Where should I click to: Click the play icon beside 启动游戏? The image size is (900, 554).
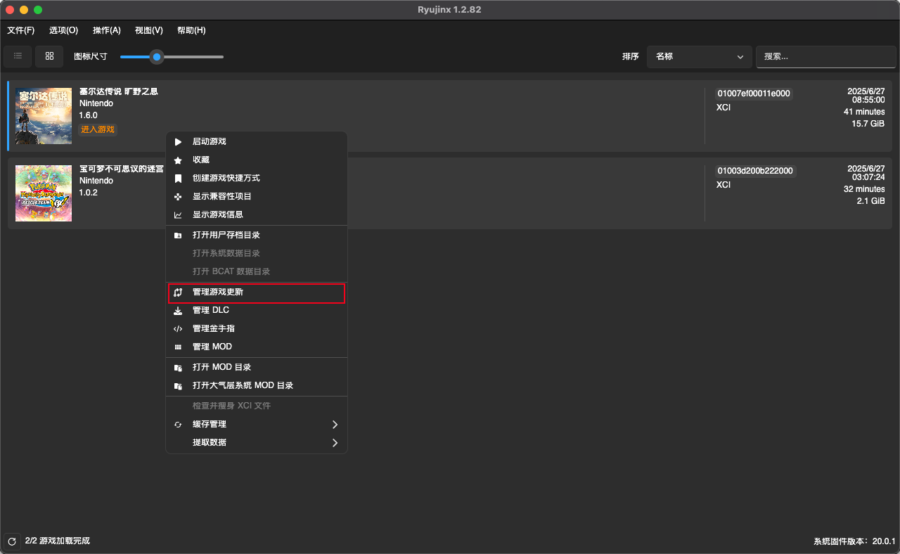click(178, 142)
